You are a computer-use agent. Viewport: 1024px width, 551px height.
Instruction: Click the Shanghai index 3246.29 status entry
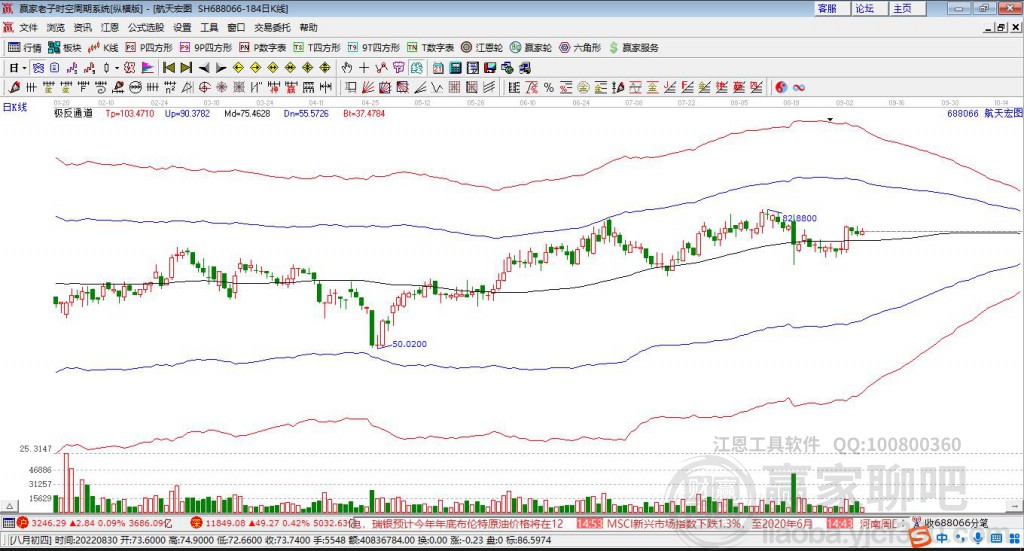coord(96,523)
